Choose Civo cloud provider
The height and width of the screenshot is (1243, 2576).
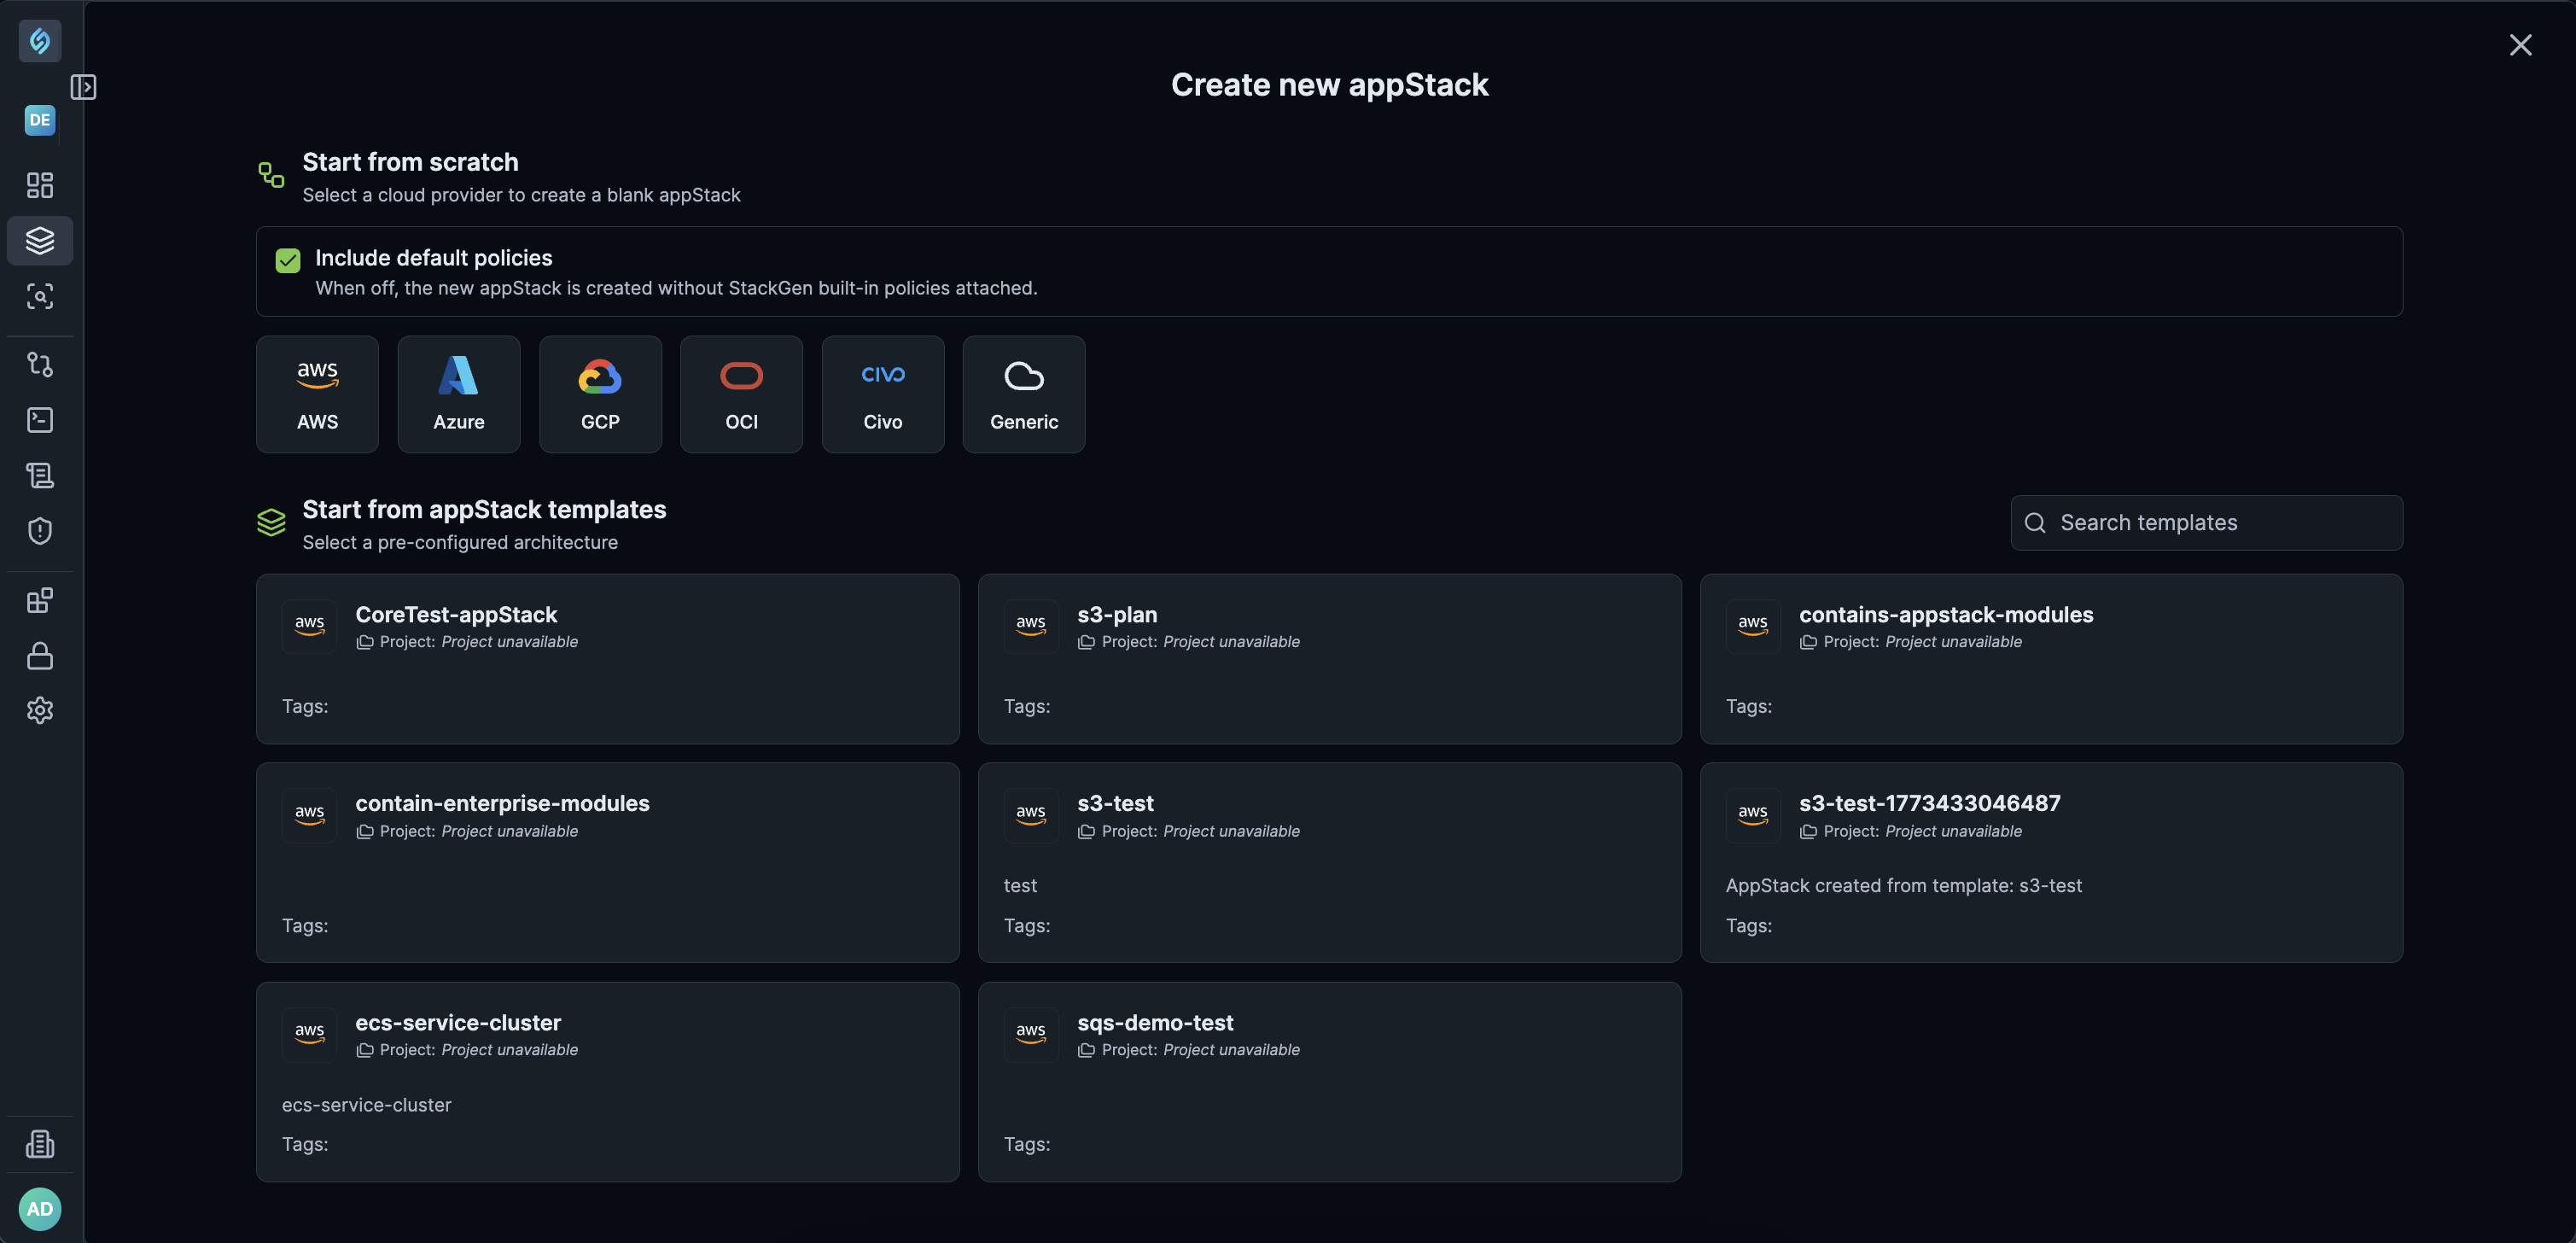[x=883, y=394]
